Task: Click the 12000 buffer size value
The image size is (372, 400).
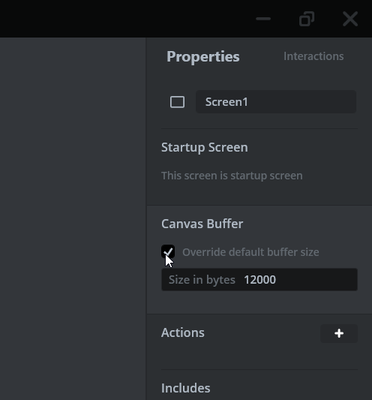Action: pyautogui.click(x=260, y=280)
